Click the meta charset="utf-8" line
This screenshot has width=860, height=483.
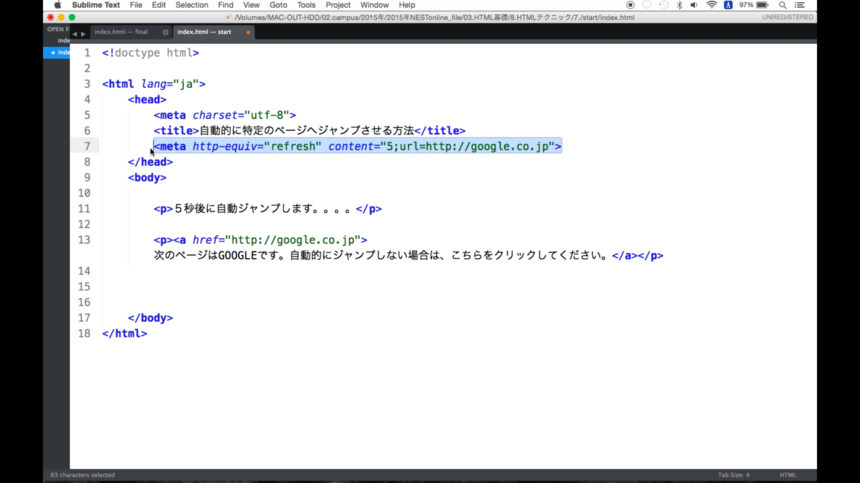[x=225, y=115]
